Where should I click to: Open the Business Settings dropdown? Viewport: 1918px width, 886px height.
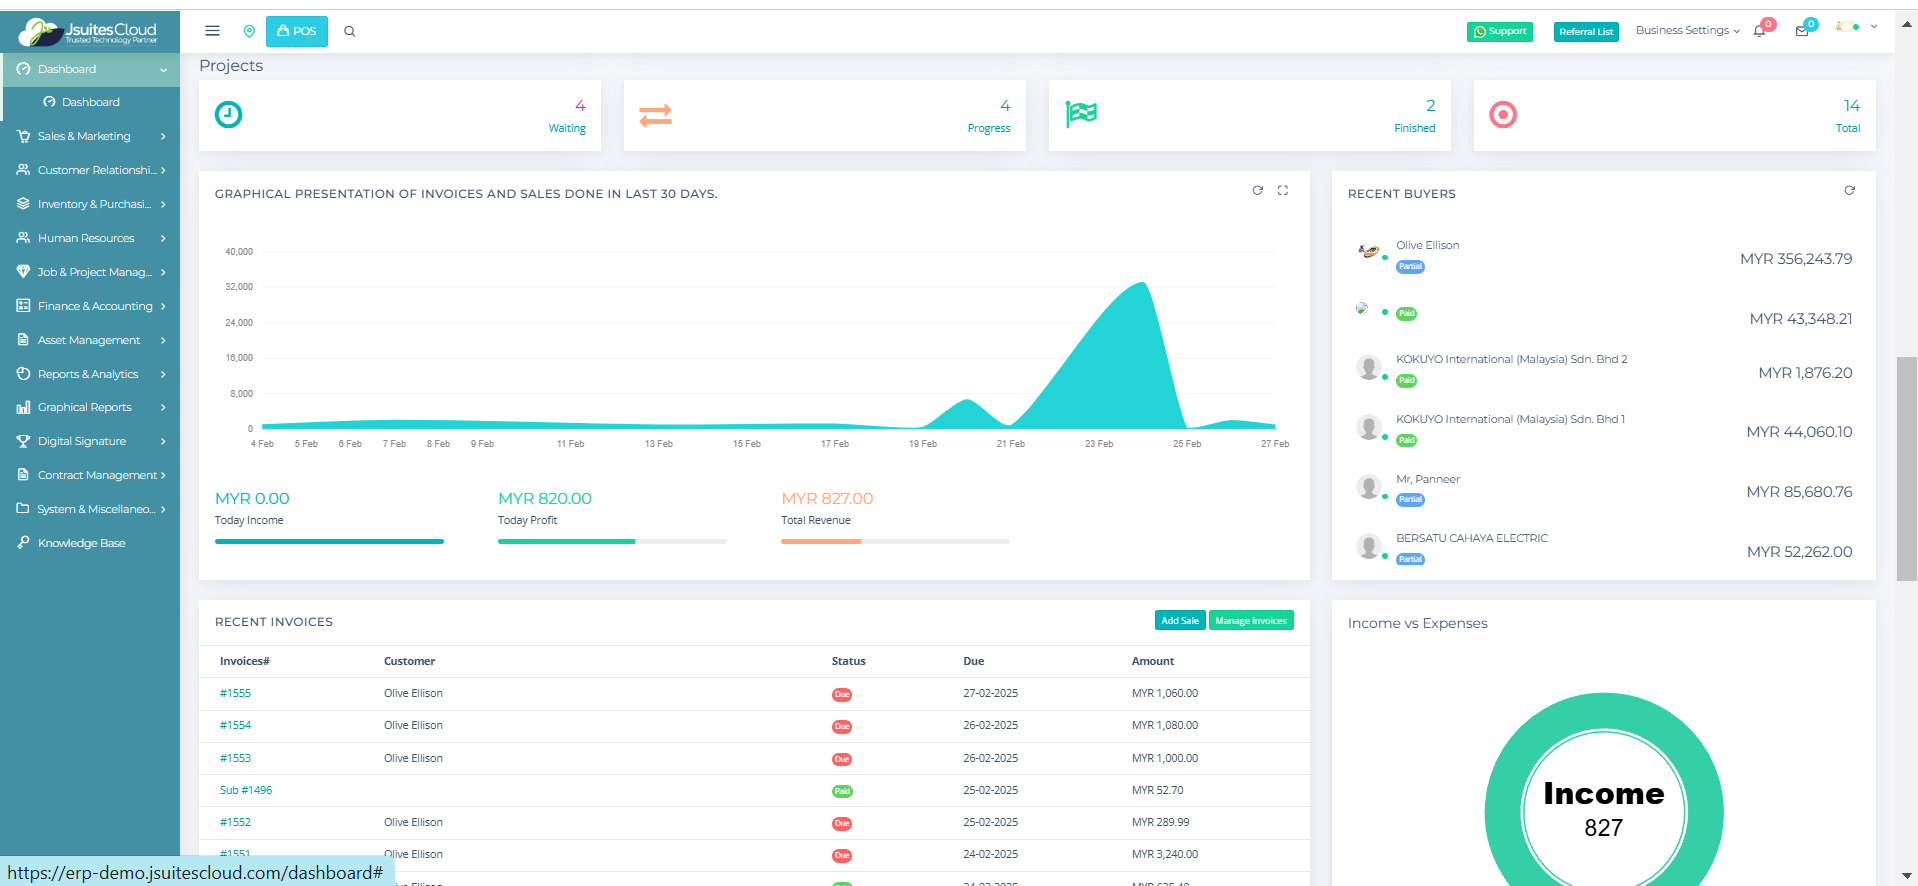point(1687,31)
